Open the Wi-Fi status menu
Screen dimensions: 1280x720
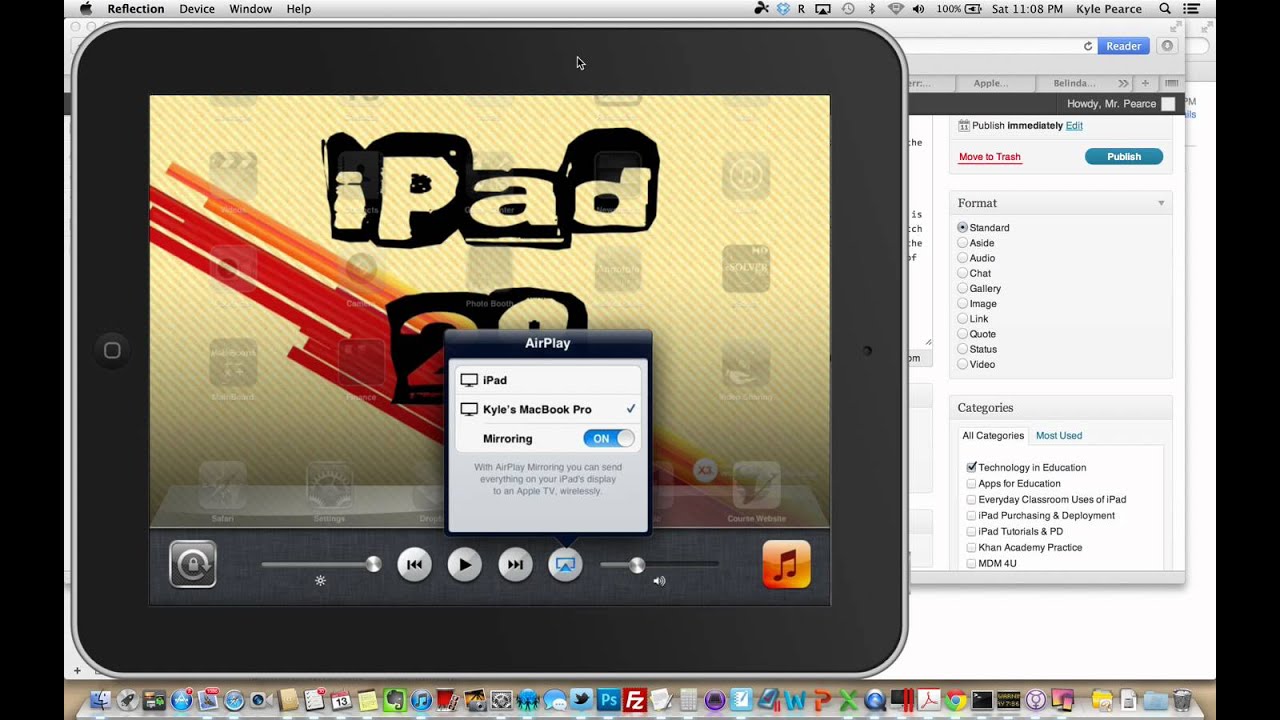[x=895, y=9]
